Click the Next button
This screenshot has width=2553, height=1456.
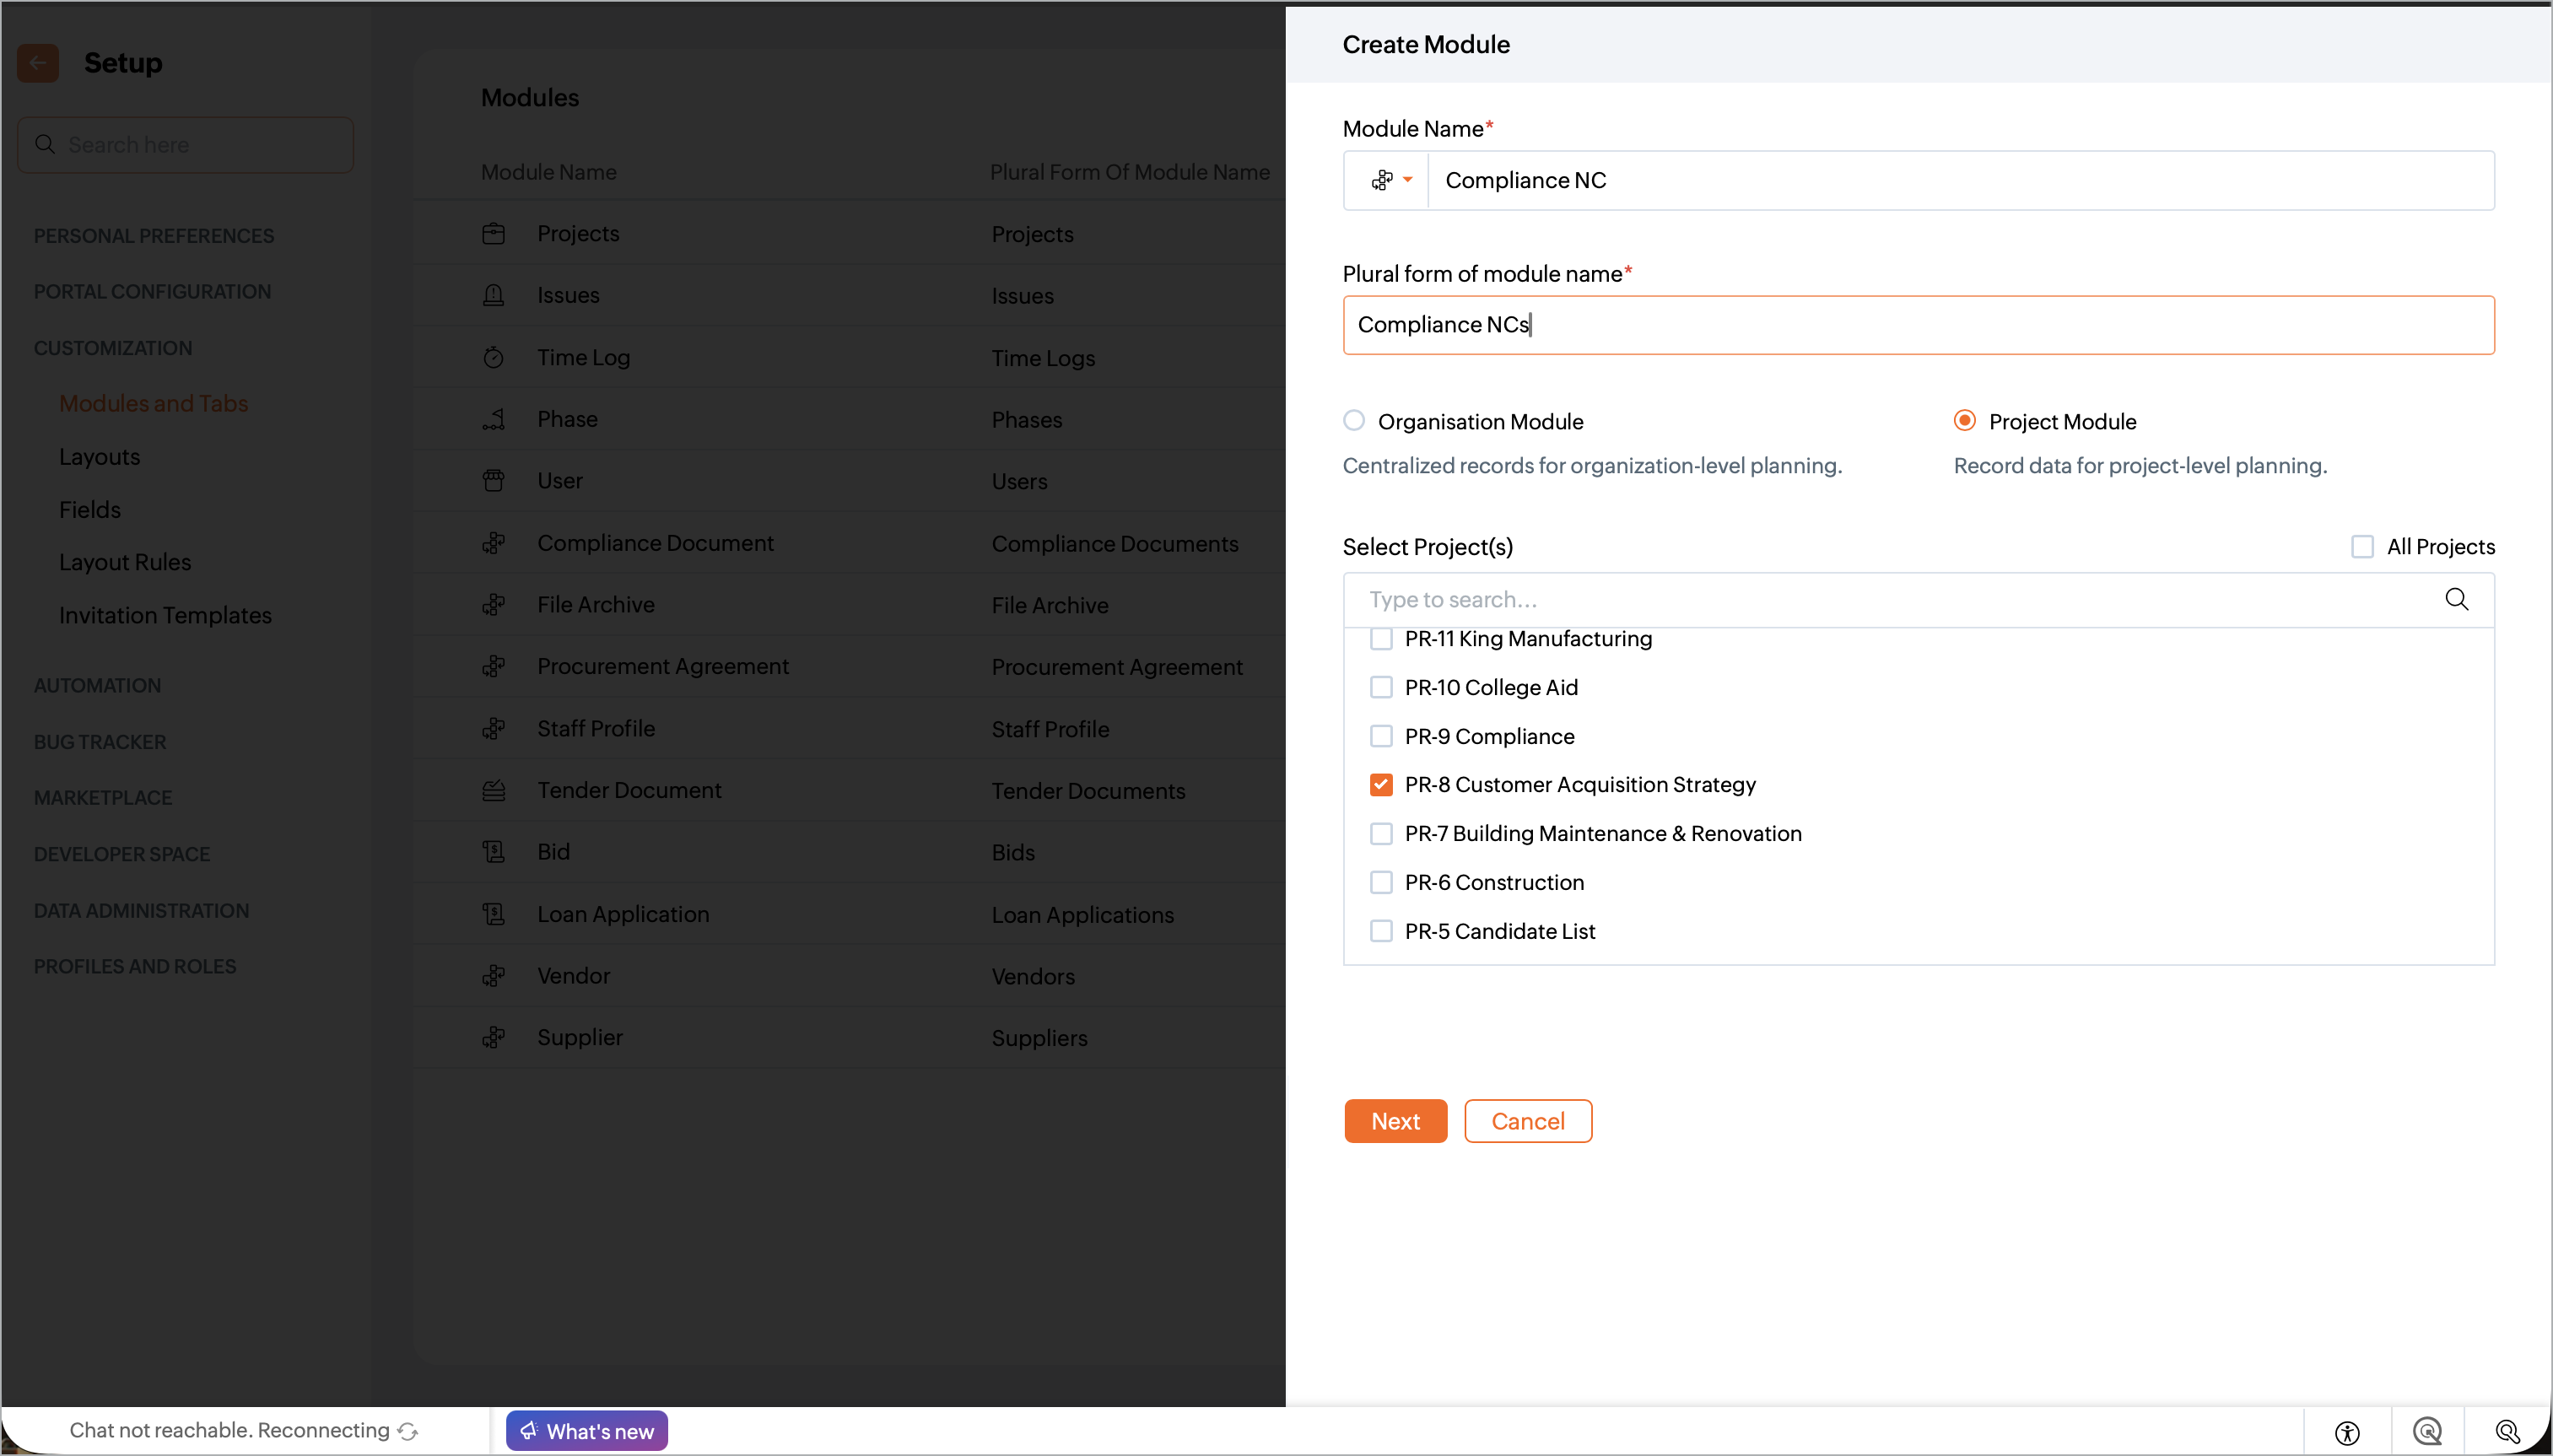tap(1395, 1121)
